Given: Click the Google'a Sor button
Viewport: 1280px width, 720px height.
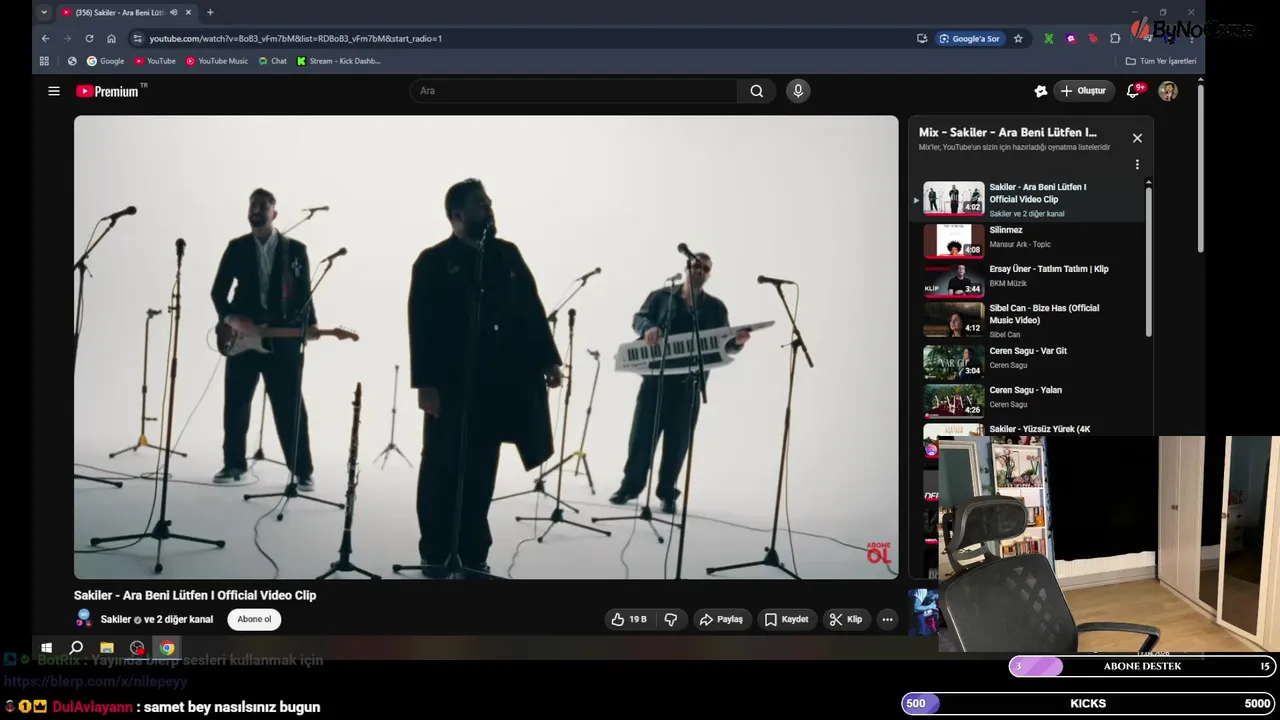Looking at the screenshot, I should tap(969, 38).
